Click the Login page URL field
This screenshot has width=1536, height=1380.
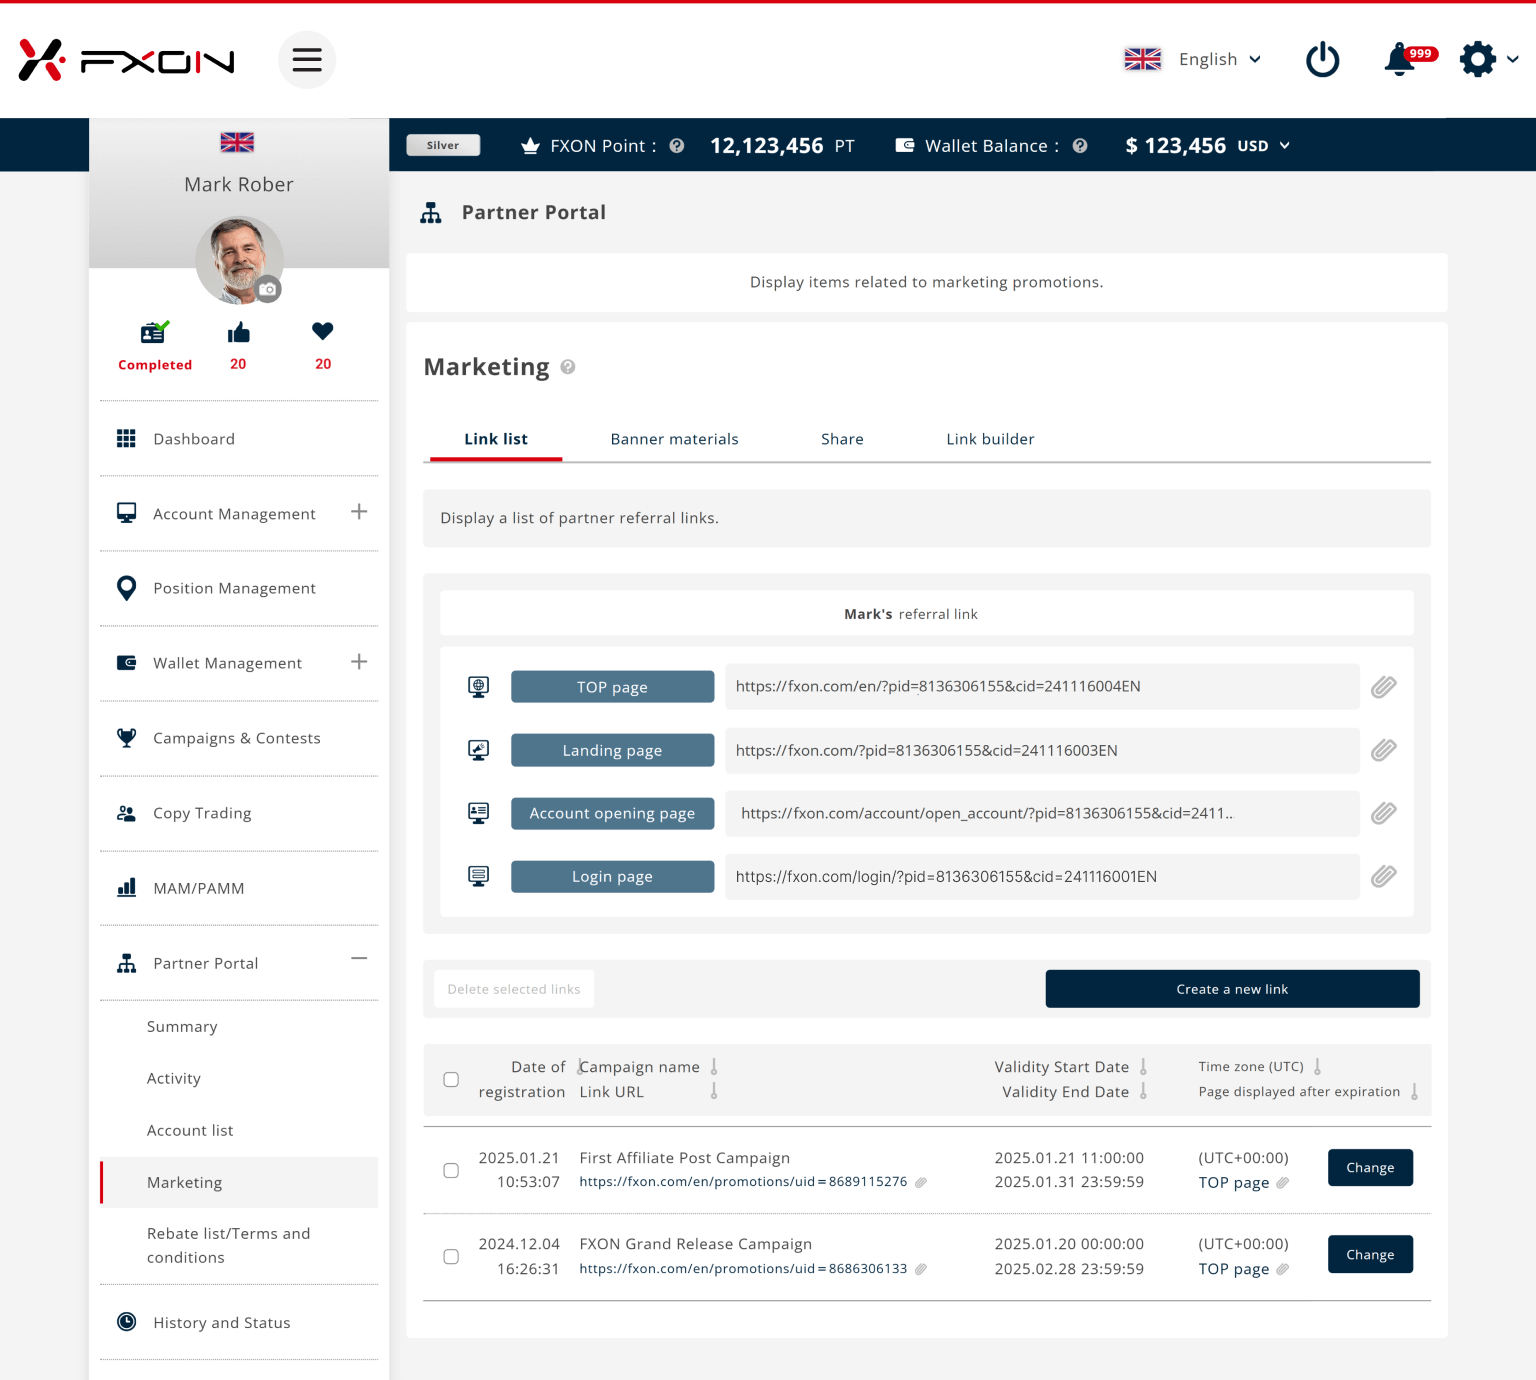coord(1042,876)
